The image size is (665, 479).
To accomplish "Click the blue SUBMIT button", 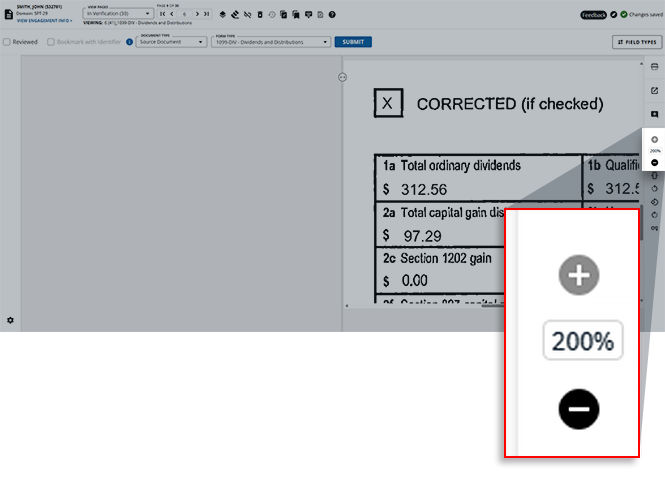I will 353,42.
